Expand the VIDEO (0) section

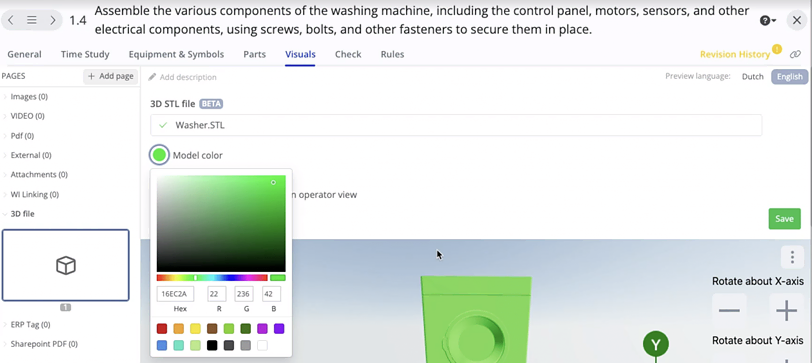[x=27, y=116]
